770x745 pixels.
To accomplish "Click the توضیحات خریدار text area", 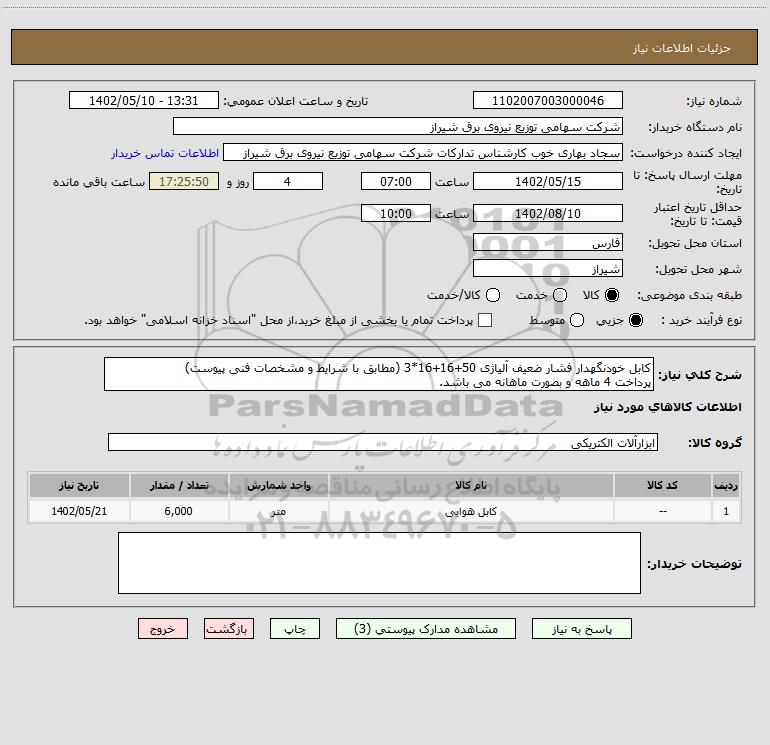I will tap(379, 563).
